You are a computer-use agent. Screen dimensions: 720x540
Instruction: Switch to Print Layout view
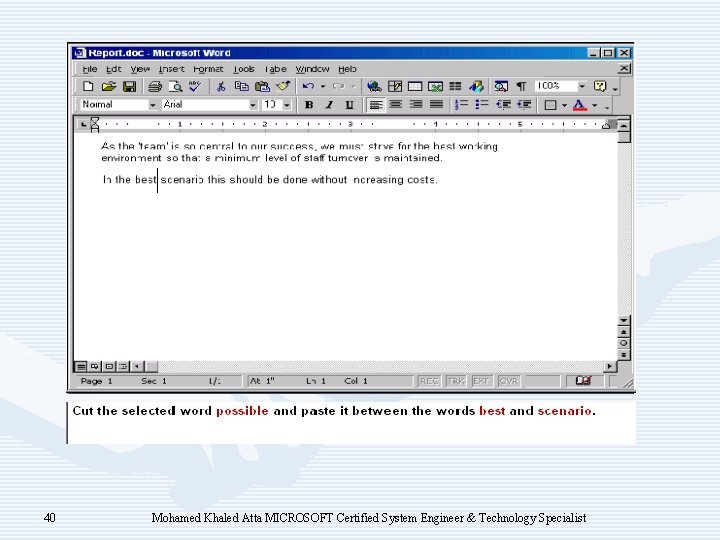pos(109,366)
